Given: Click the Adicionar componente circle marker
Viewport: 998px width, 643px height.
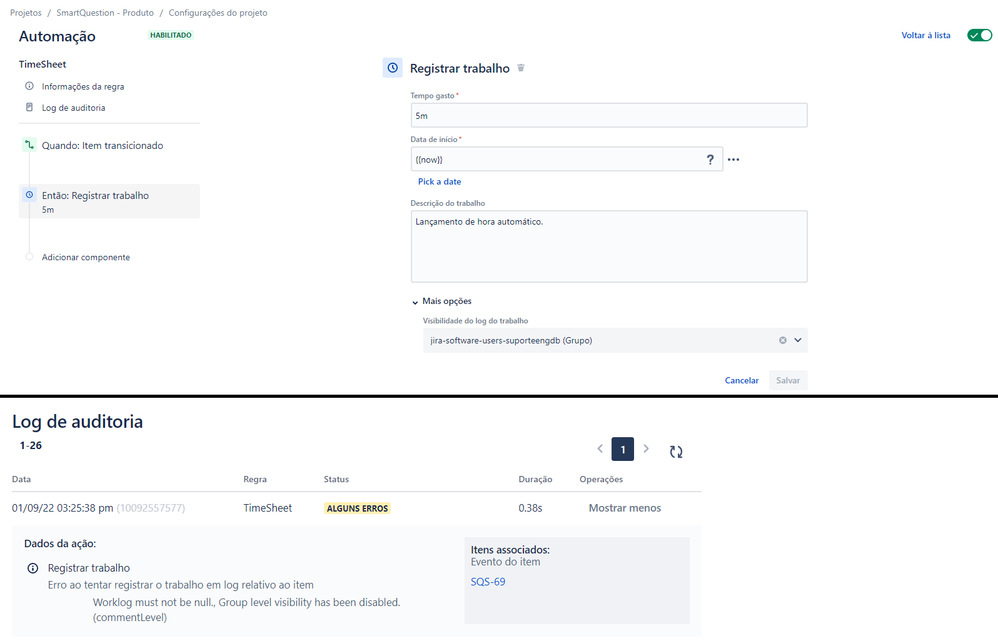Looking at the screenshot, I should click(x=29, y=257).
